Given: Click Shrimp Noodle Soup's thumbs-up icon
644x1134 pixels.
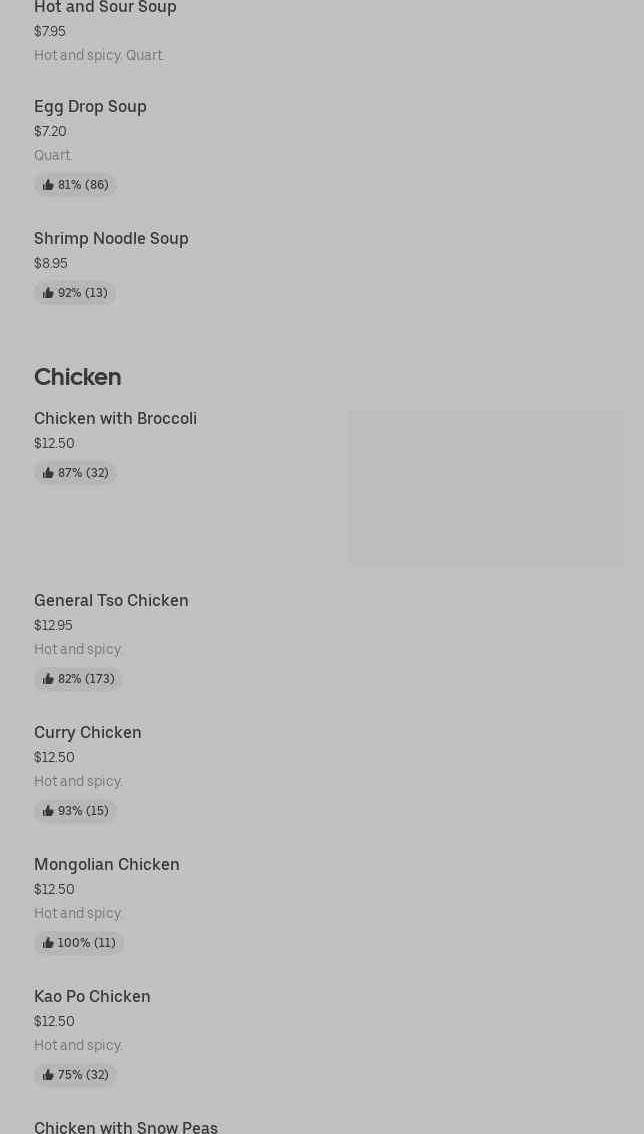Looking at the screenshot, I should tap(48, 293).
